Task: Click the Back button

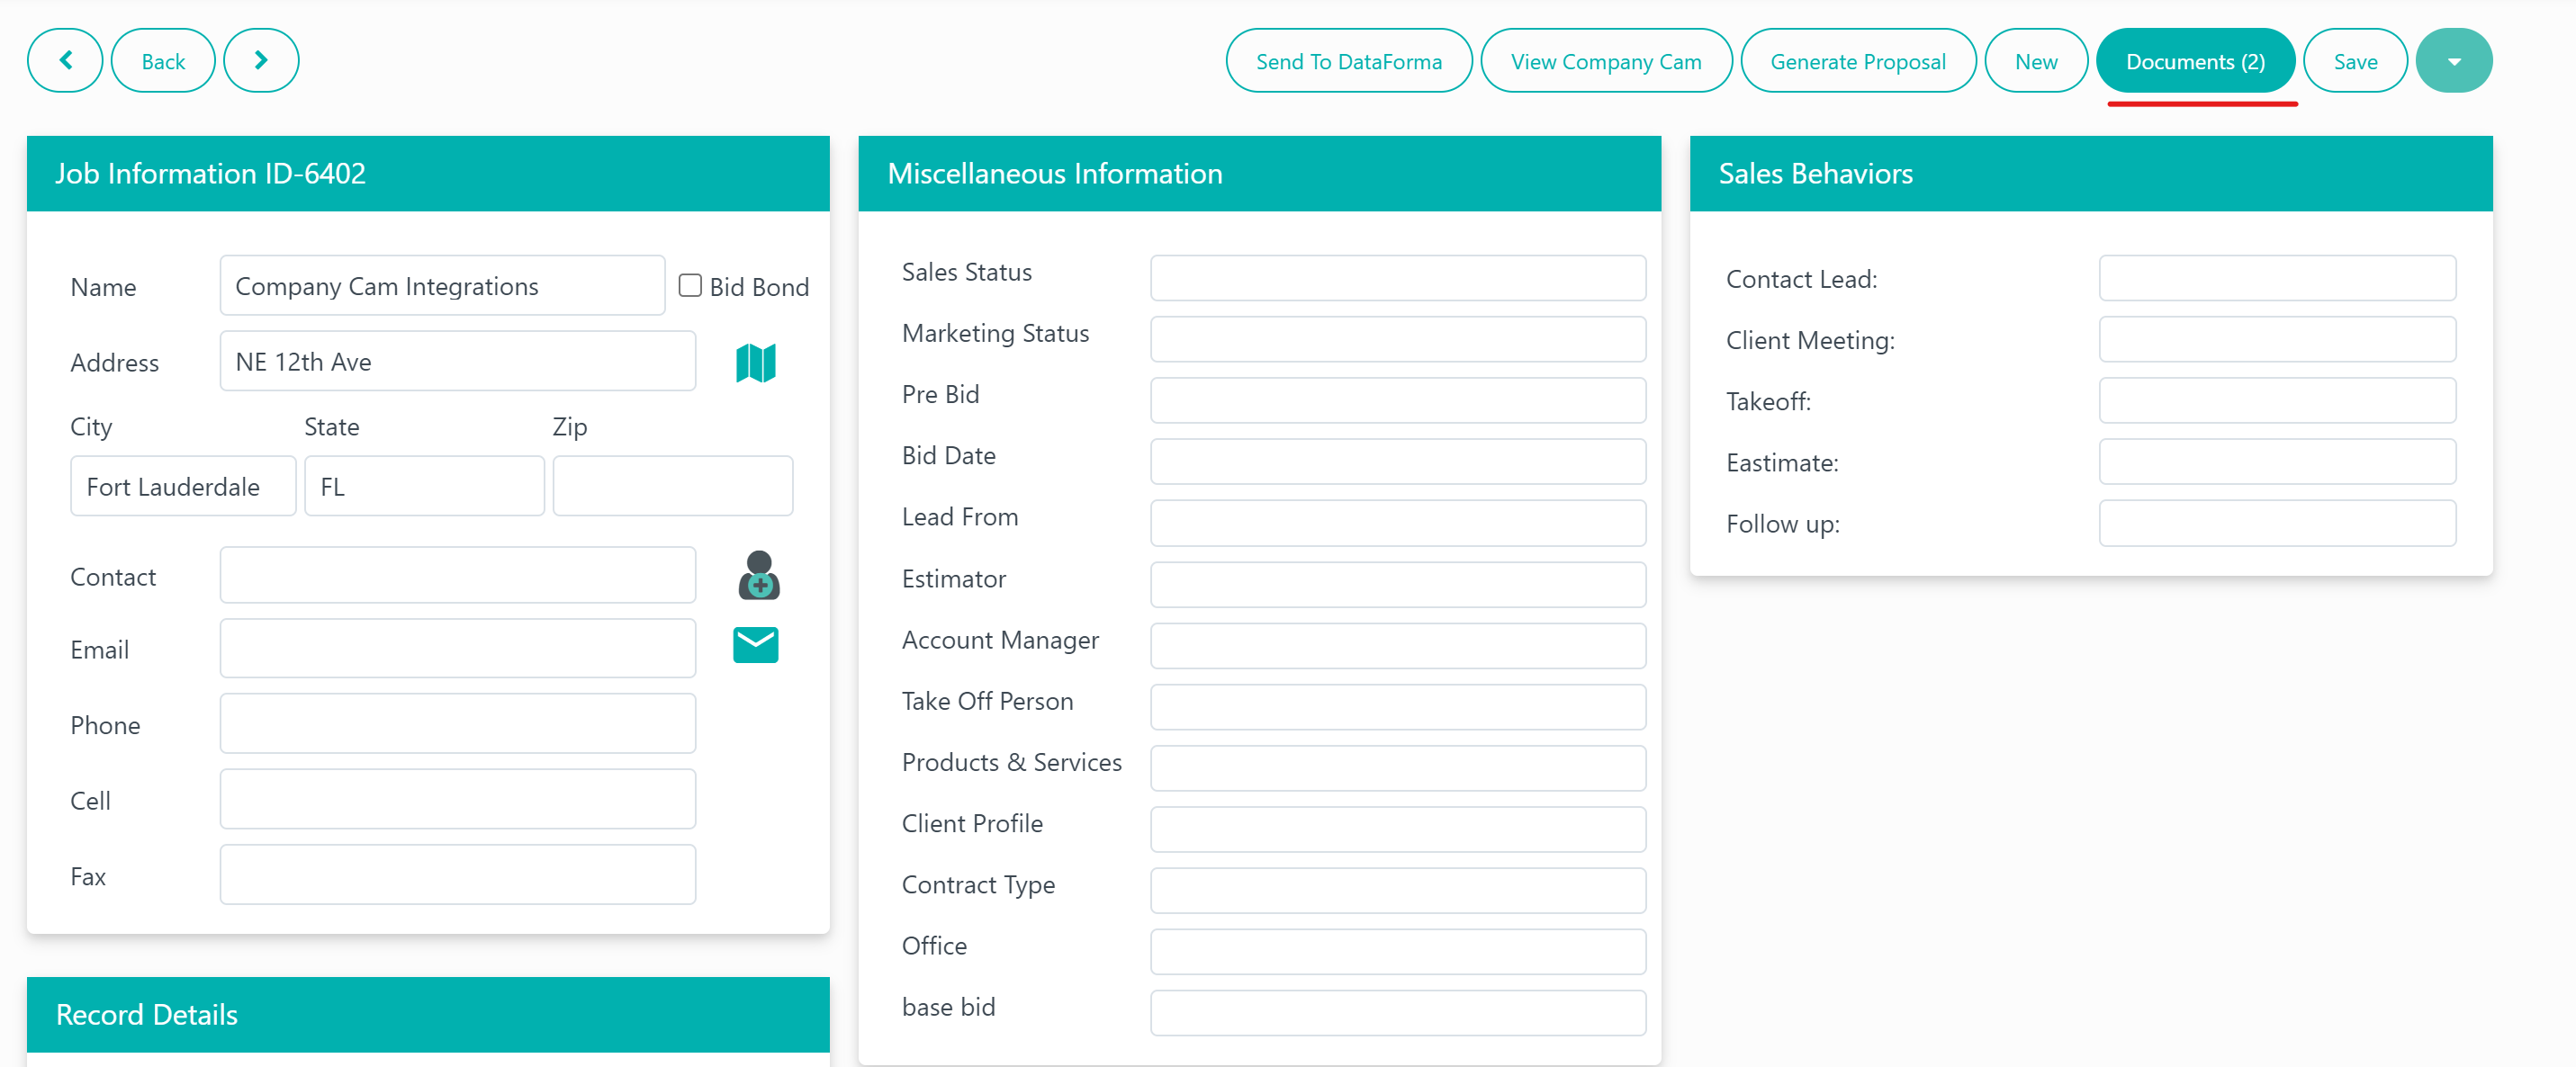Action: pyautogui.click(x=163, y=61)
